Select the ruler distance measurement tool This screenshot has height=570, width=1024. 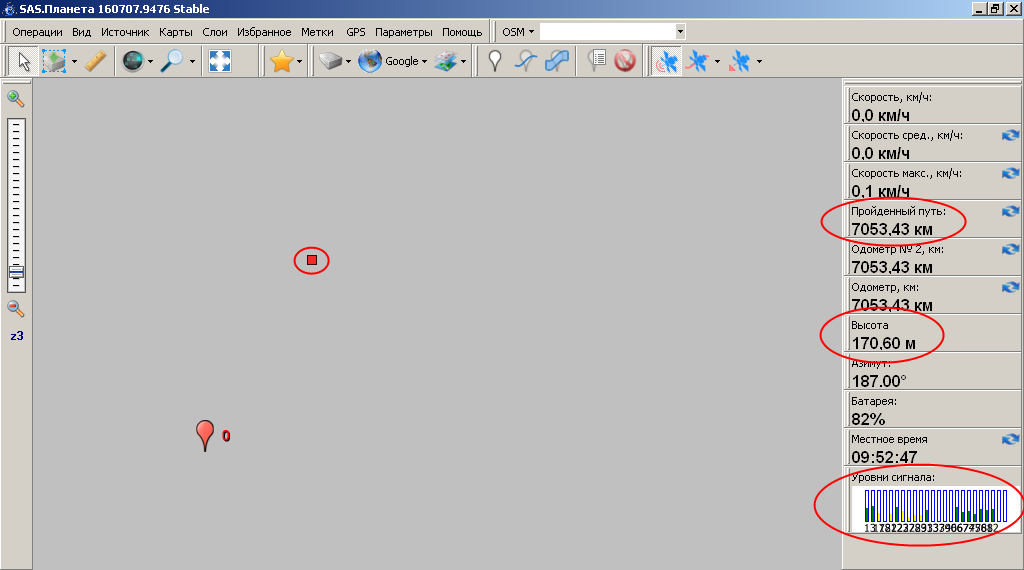pyautogui.click(x=95, y=62)
